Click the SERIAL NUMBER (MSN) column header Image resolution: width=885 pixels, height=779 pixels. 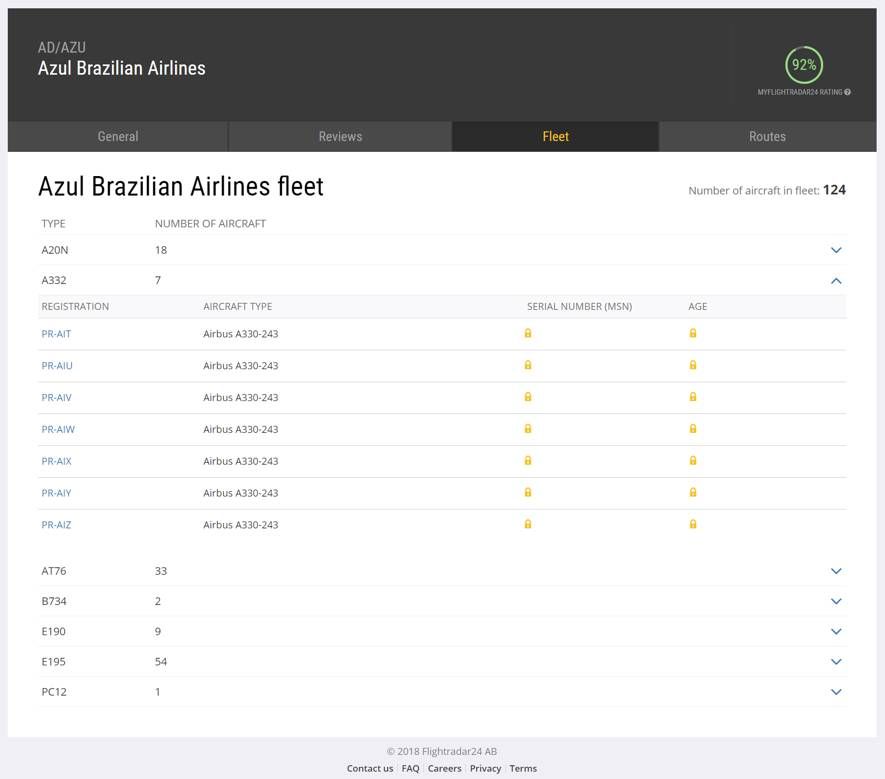click(580, 307)
